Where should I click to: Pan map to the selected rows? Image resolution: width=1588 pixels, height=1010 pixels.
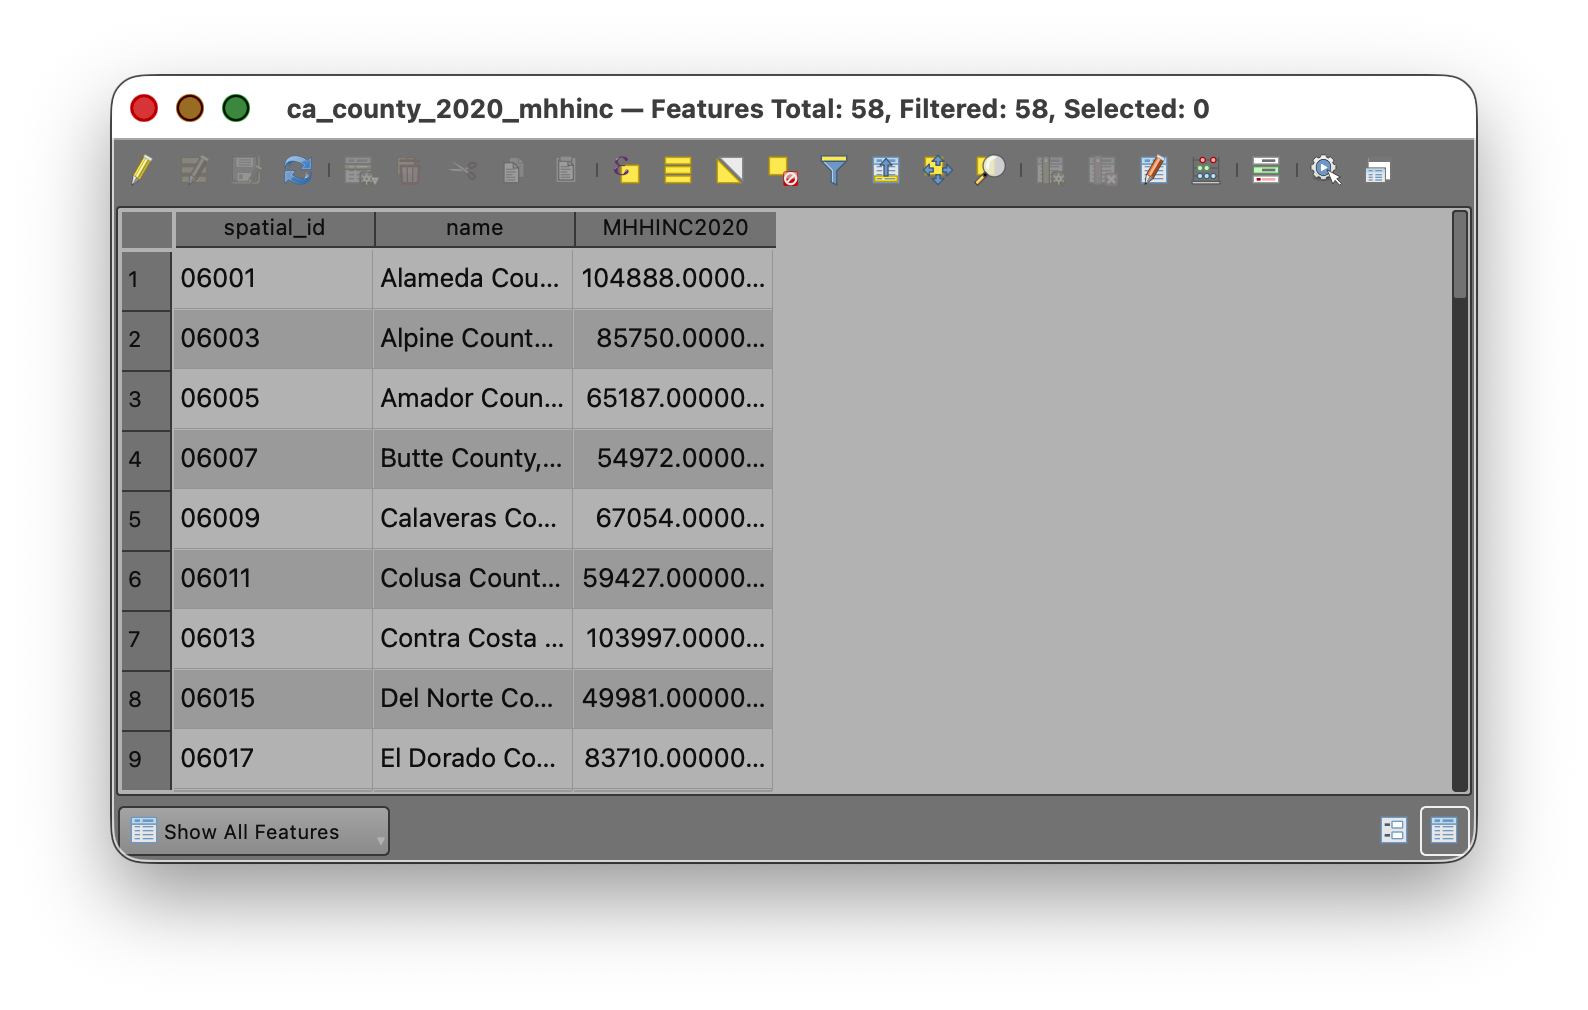point(938,170)
